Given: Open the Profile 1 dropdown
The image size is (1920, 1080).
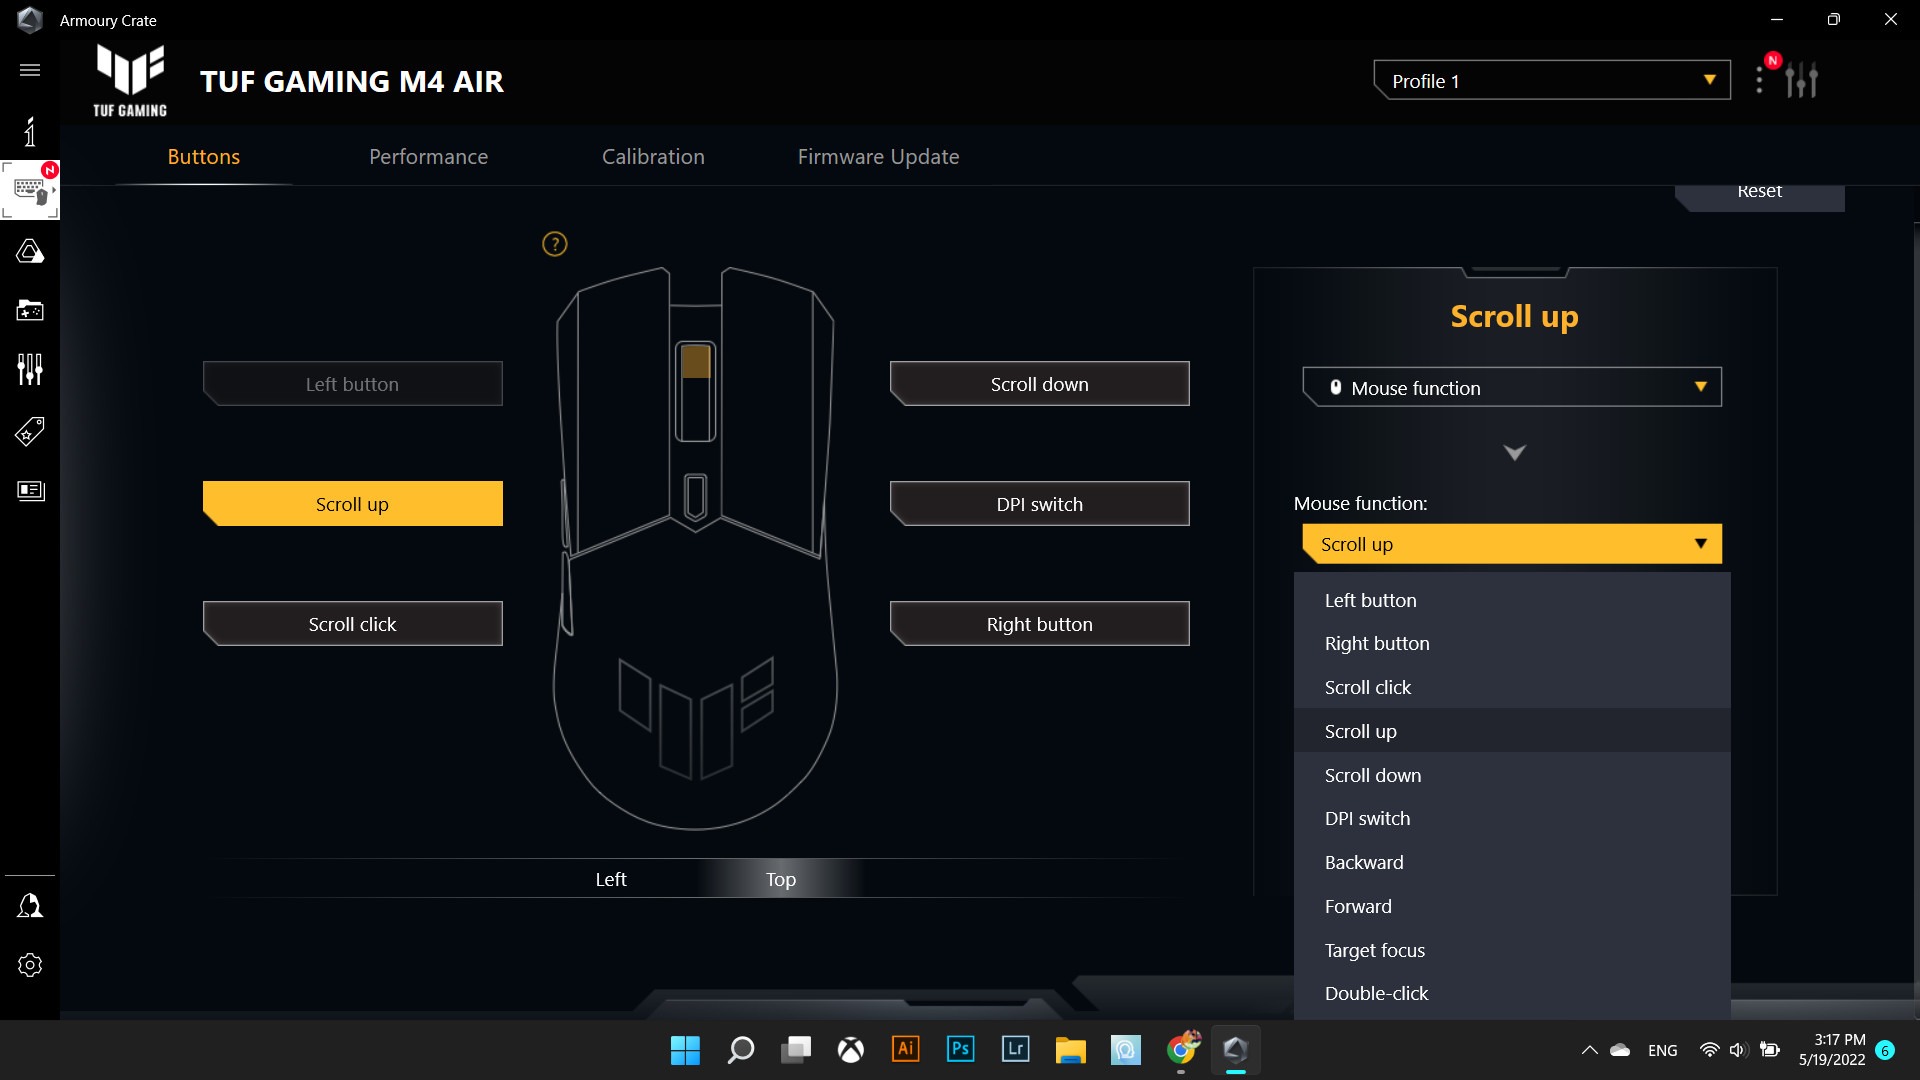Looking at the screenshot, I should pyautogui.click(x=1552, y=81).
